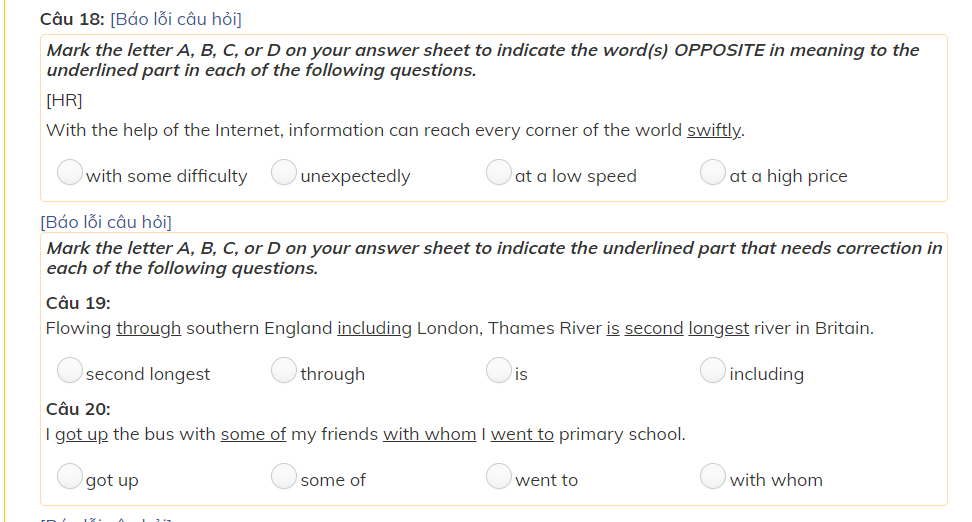Click 'Báo lỗi câu hỏi' link beside Câu 18
Image resolution: width=972 pixels, height=522 pixels.
pos(176,19)
